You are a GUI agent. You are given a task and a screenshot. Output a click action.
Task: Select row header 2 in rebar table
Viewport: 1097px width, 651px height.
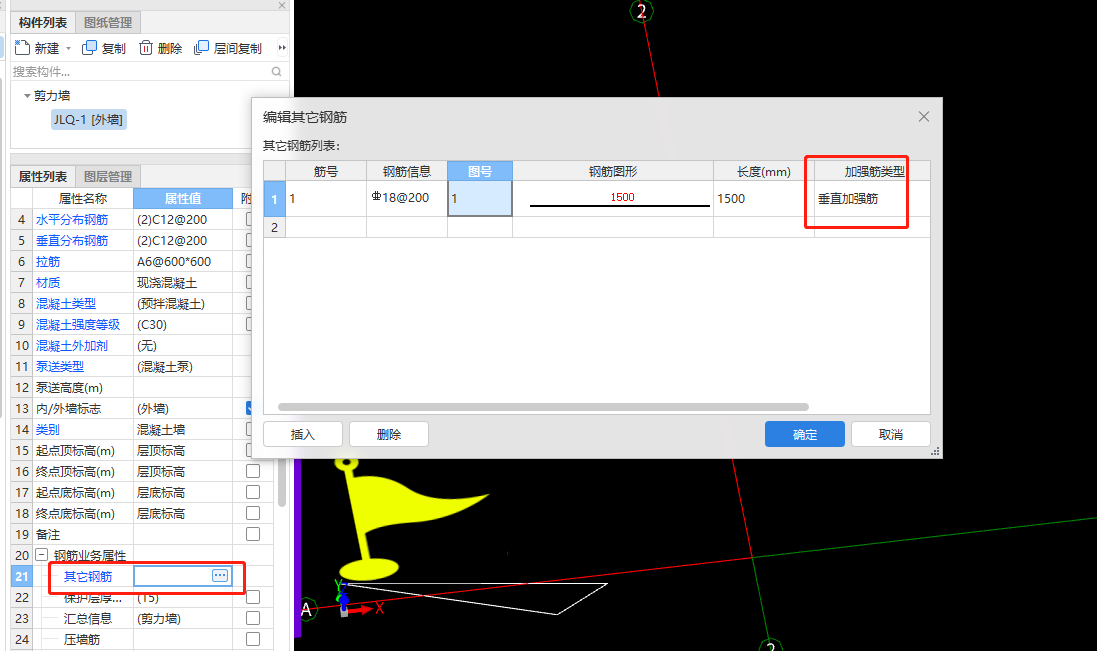click(274, 227)
